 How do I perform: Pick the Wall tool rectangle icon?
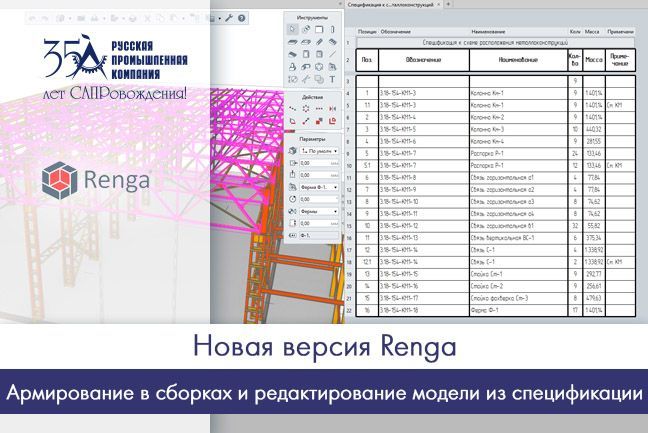tap(319, 29)
